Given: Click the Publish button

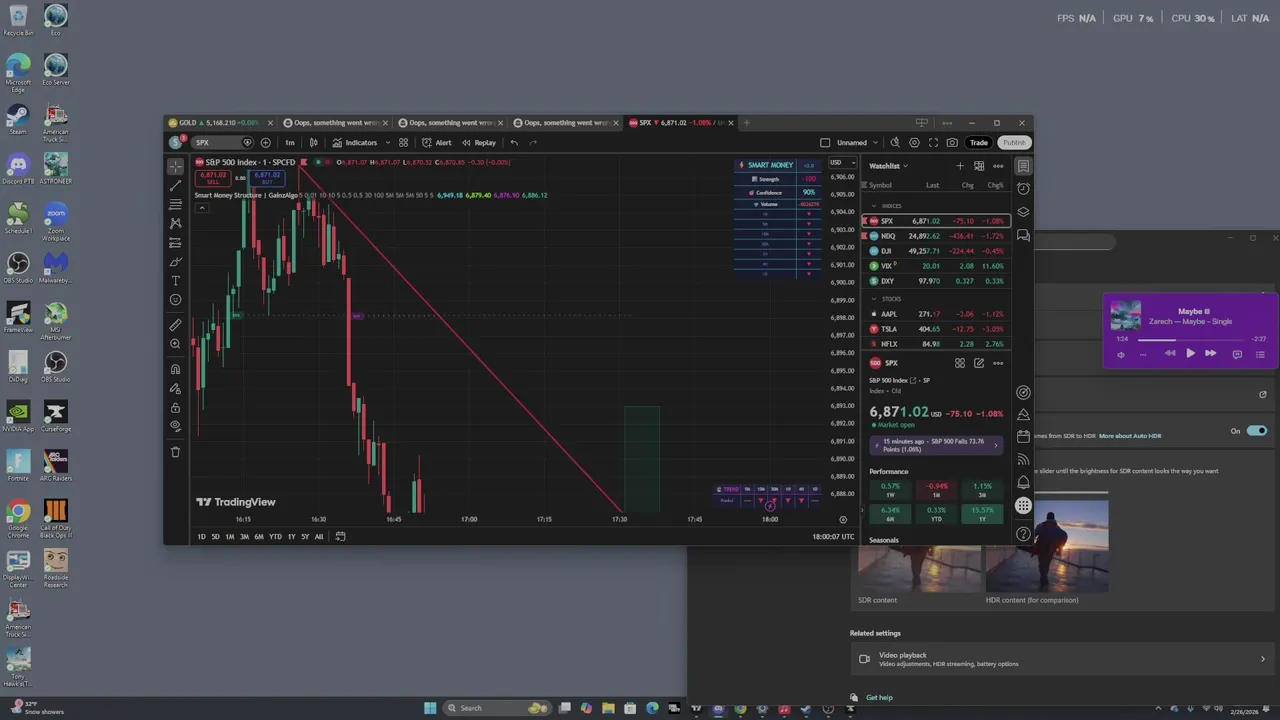Looking at the screenshot, I should tap(1014, 142).
